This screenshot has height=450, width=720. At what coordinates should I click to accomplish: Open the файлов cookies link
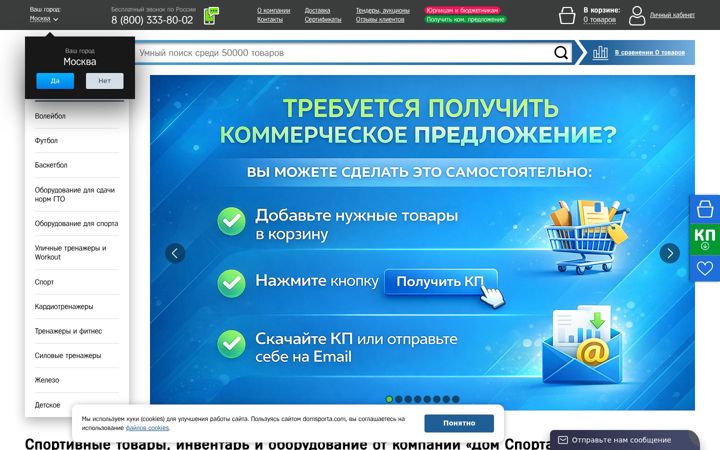click(x=147, y=428)
